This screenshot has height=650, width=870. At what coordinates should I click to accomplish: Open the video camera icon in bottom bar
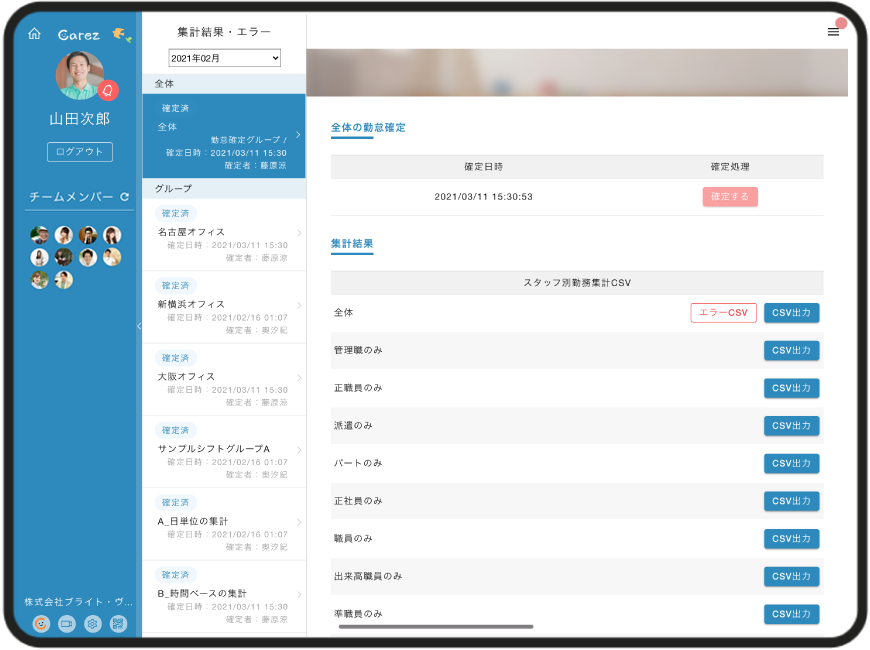point(66,623)
